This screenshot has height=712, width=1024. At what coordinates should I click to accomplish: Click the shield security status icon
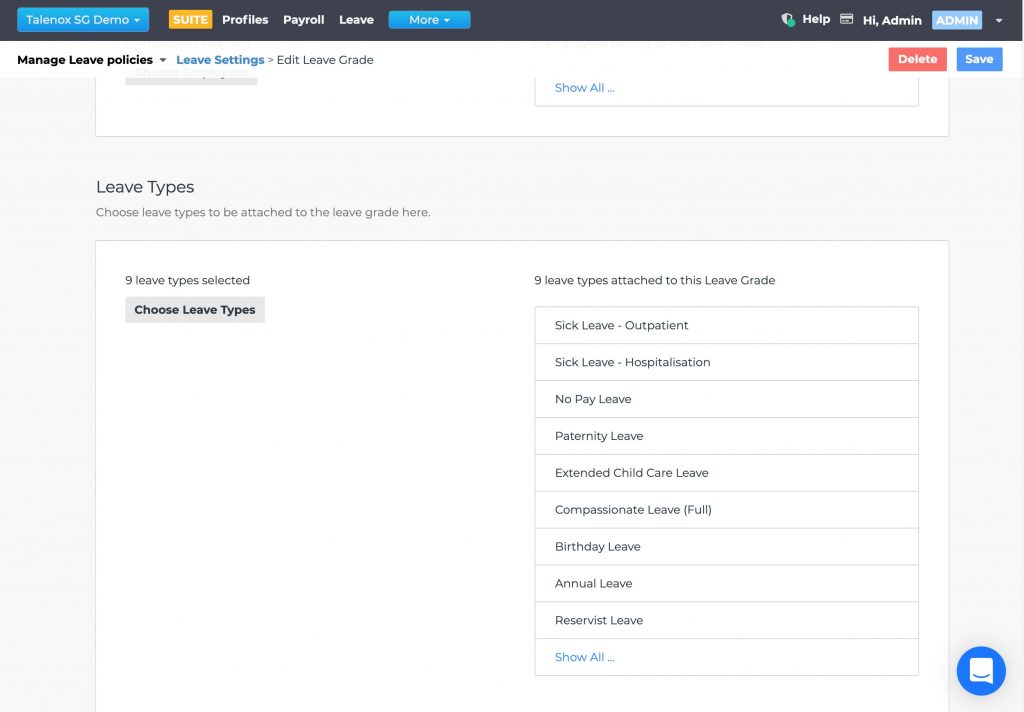[788, 19]
